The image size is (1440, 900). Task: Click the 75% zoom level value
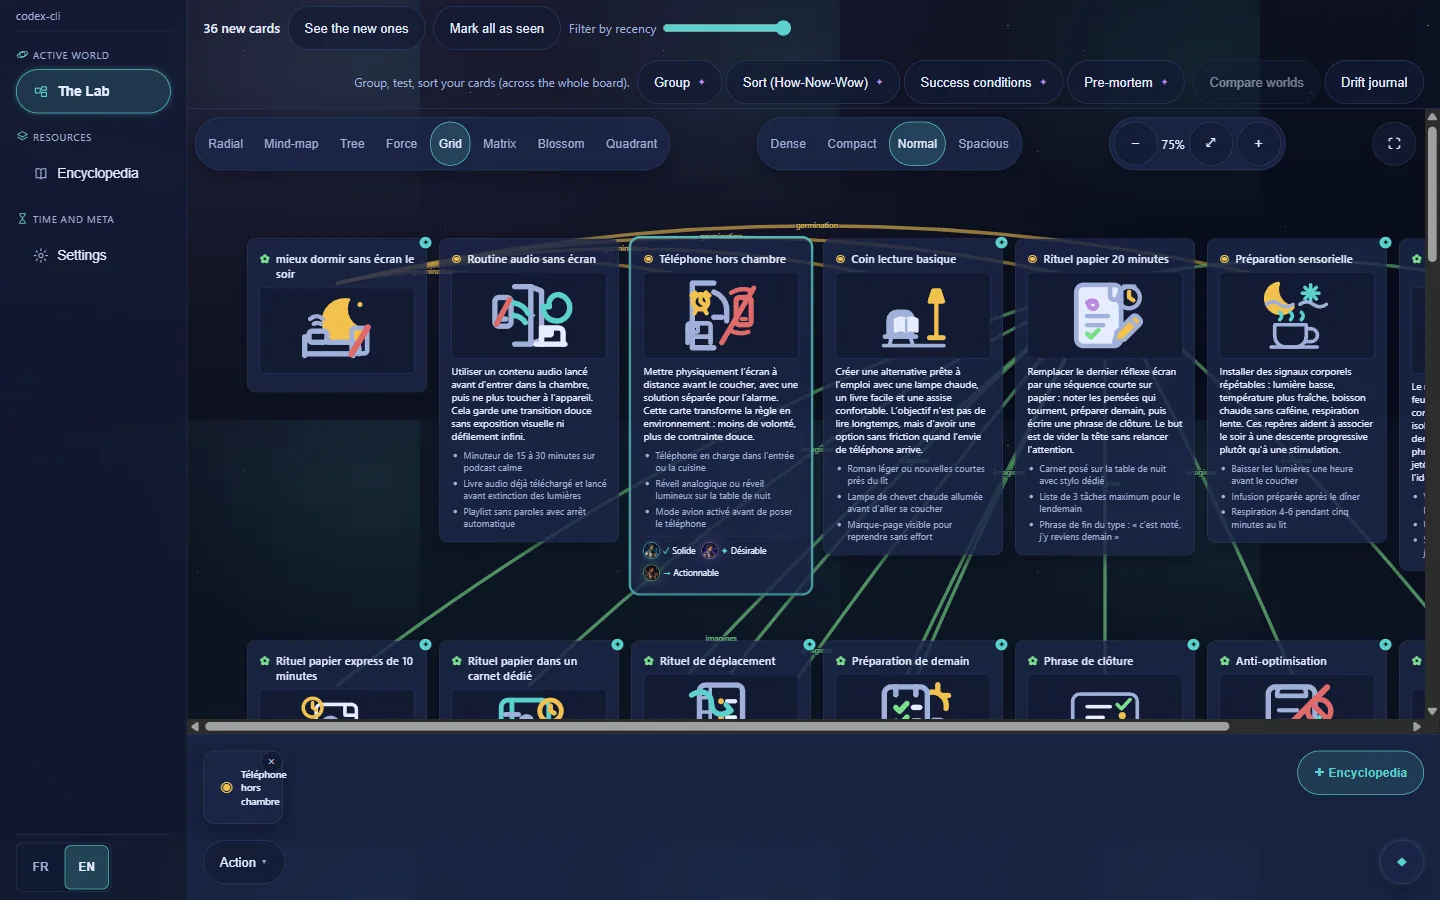pos(1173,144)
